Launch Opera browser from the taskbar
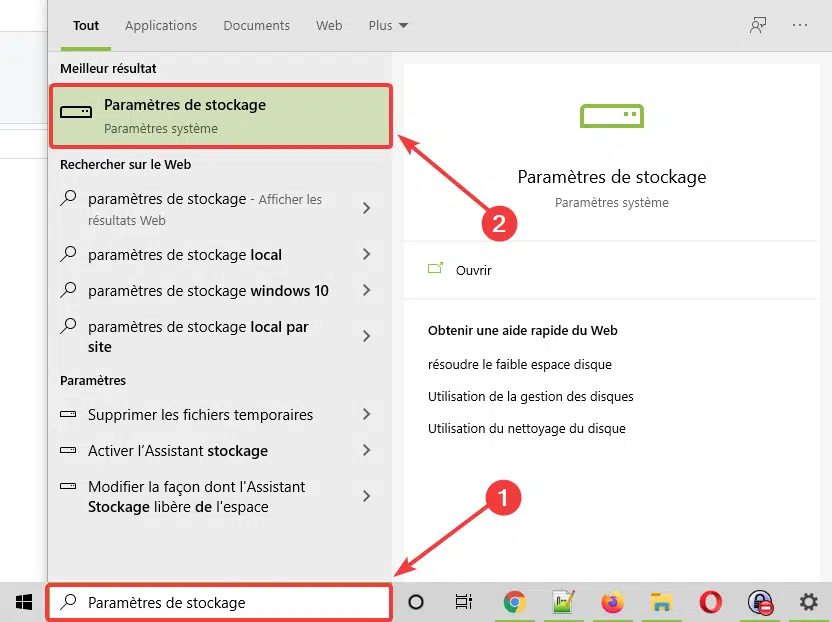This screenshot has height=622, width=832. point(710,602)
